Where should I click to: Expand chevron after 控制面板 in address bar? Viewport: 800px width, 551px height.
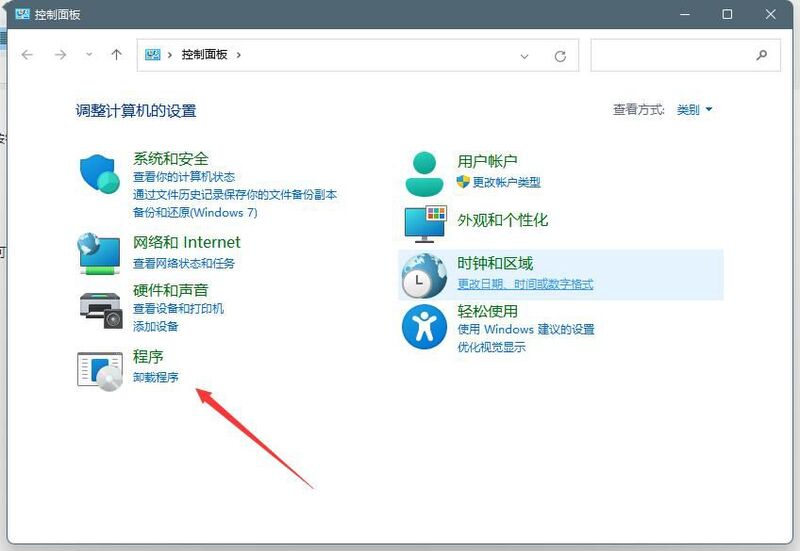(239, 55)
